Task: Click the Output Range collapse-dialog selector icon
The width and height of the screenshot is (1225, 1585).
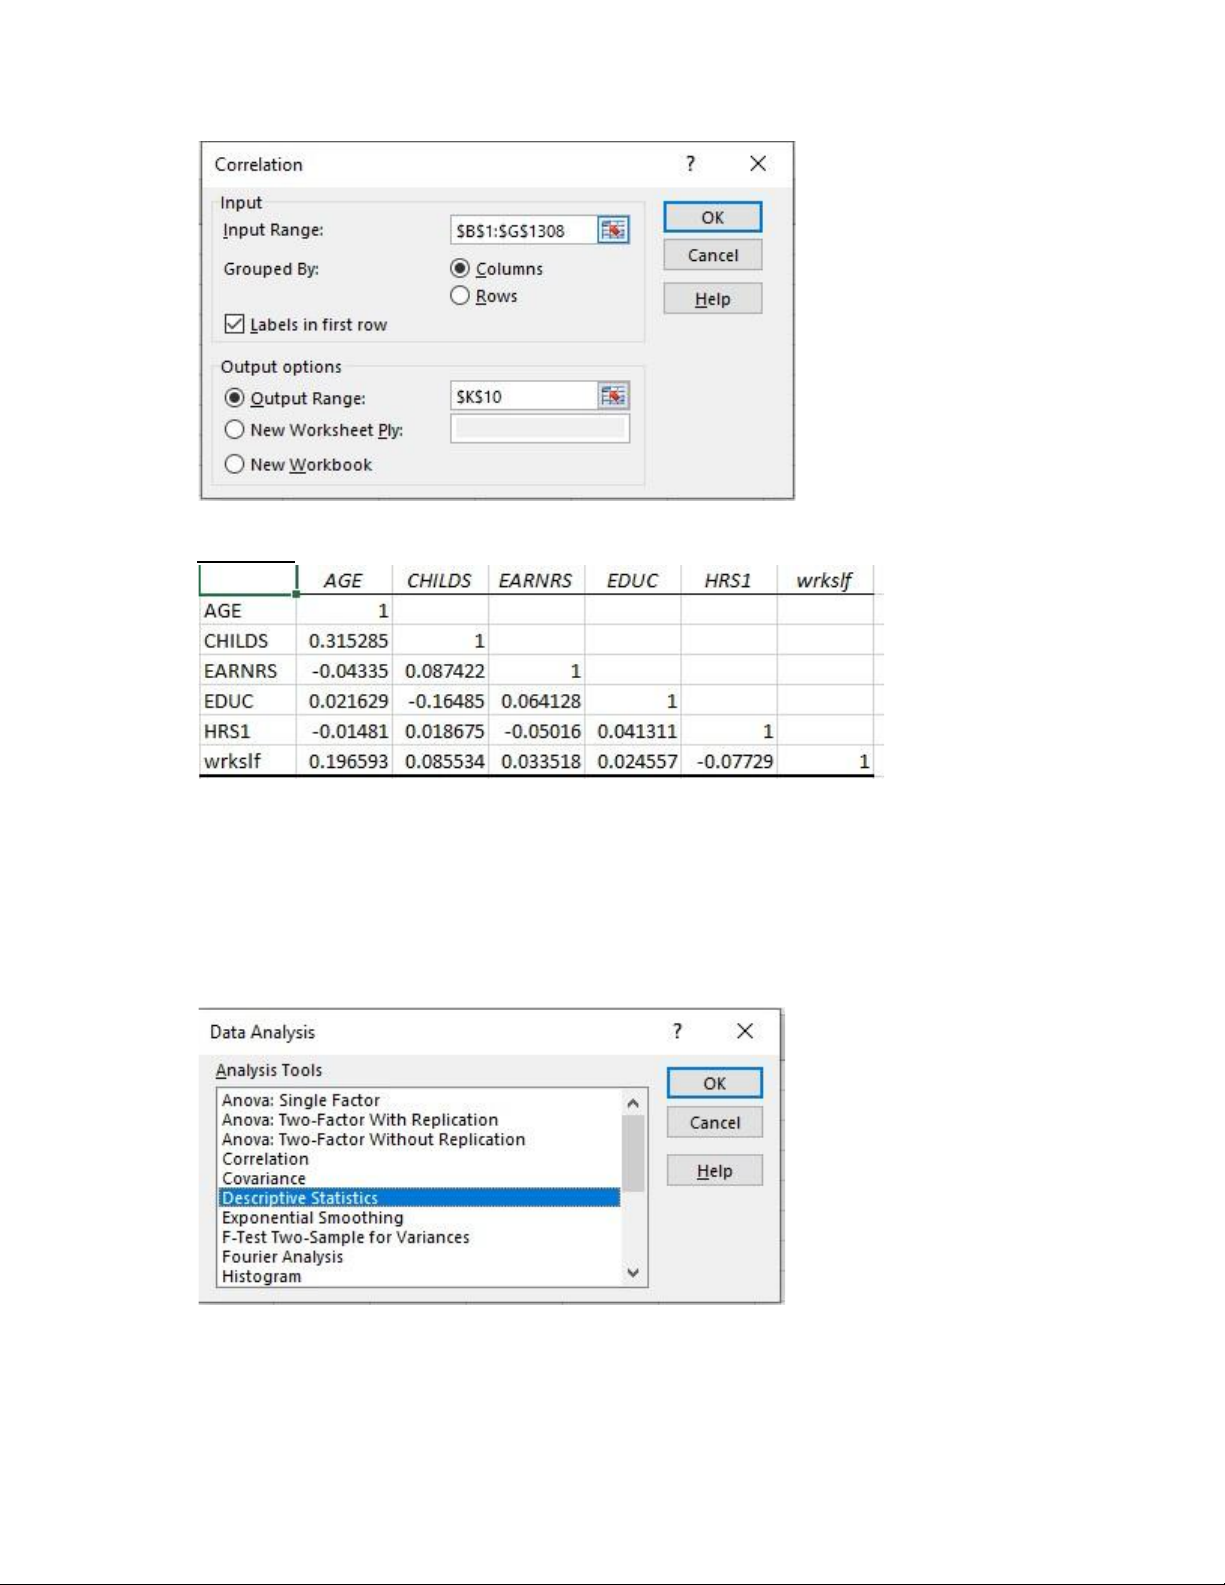Action: coord(613,397)
